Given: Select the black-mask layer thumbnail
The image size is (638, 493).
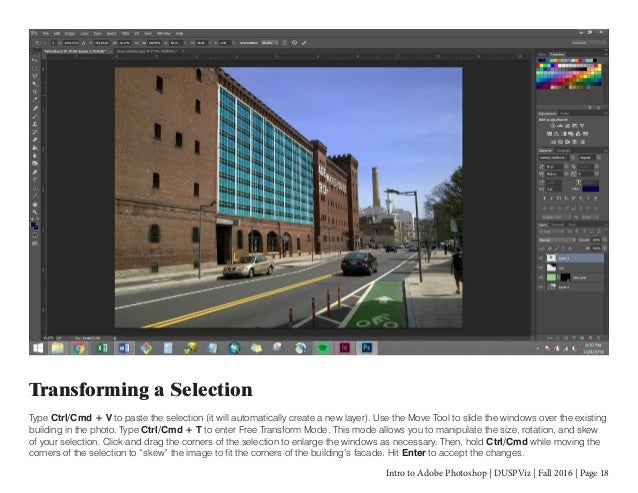Looking at the screenshot, I should pos(565,278).
